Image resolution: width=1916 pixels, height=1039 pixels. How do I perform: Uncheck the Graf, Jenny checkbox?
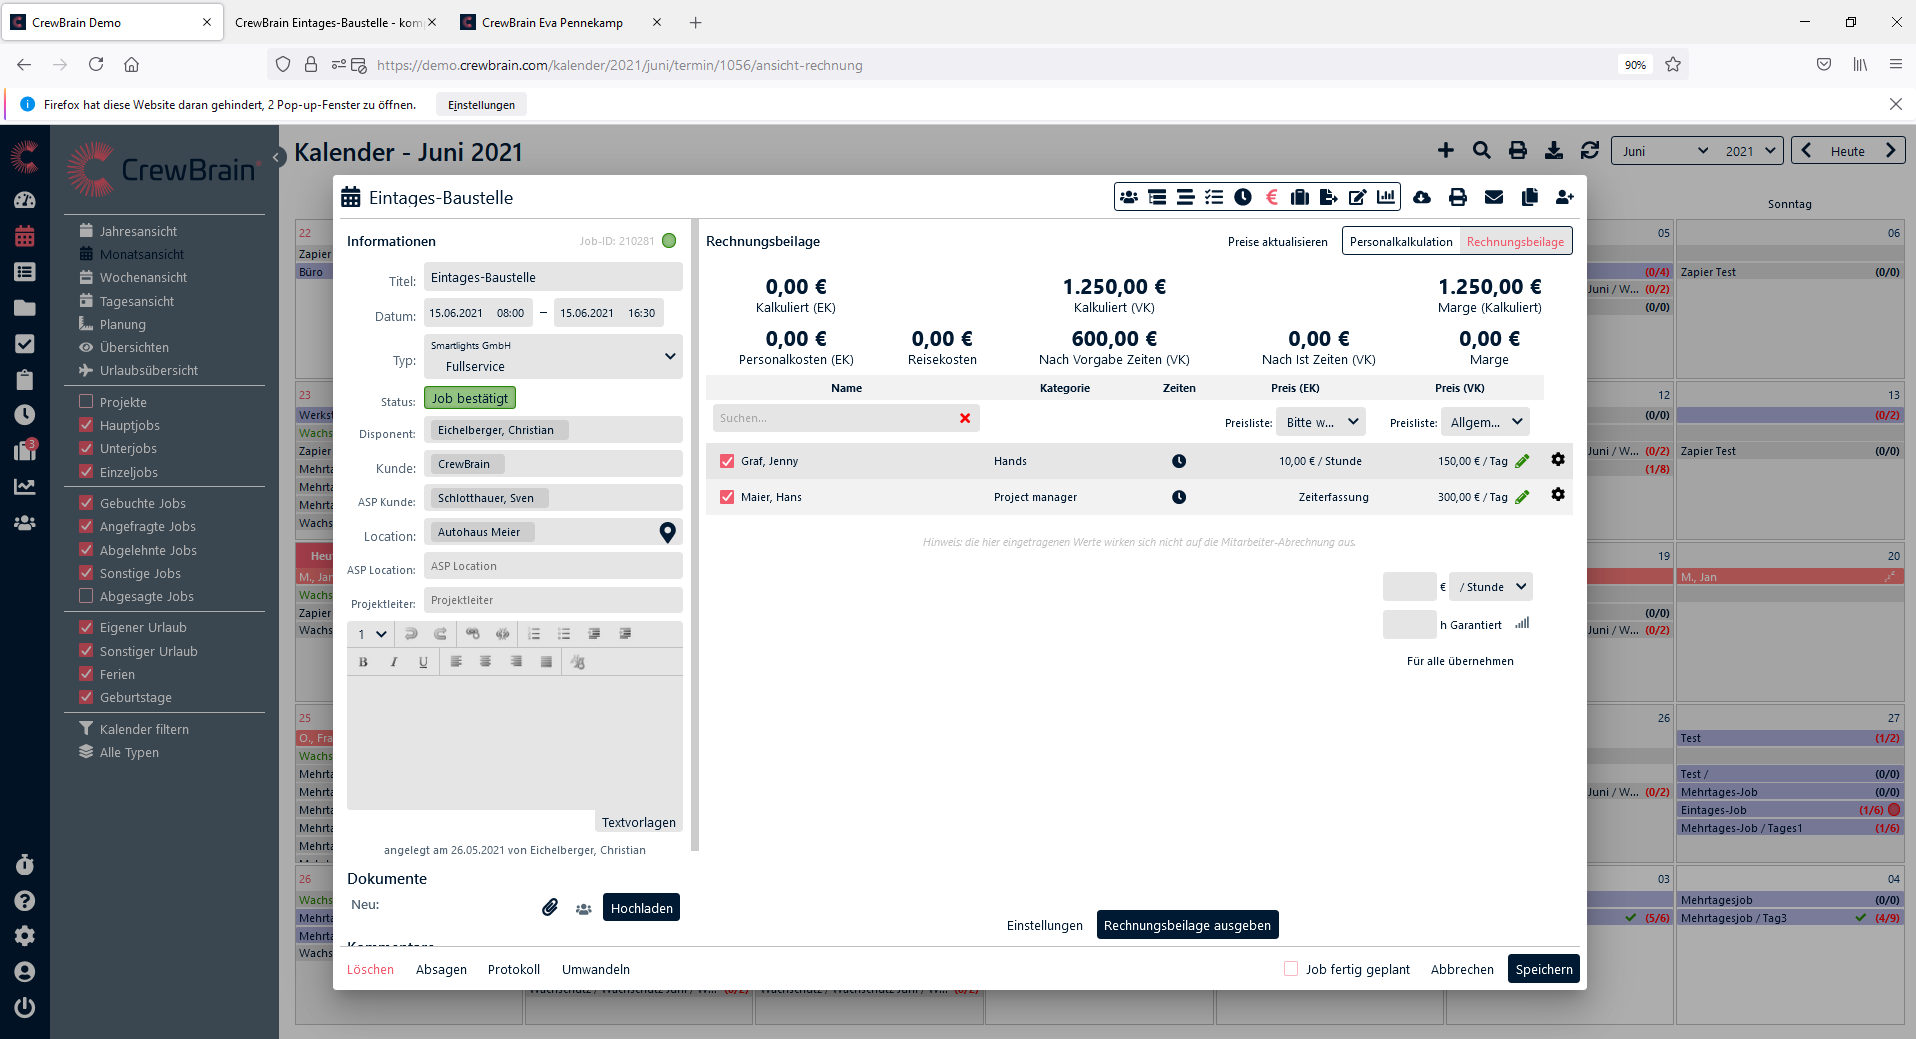point(727,461)
